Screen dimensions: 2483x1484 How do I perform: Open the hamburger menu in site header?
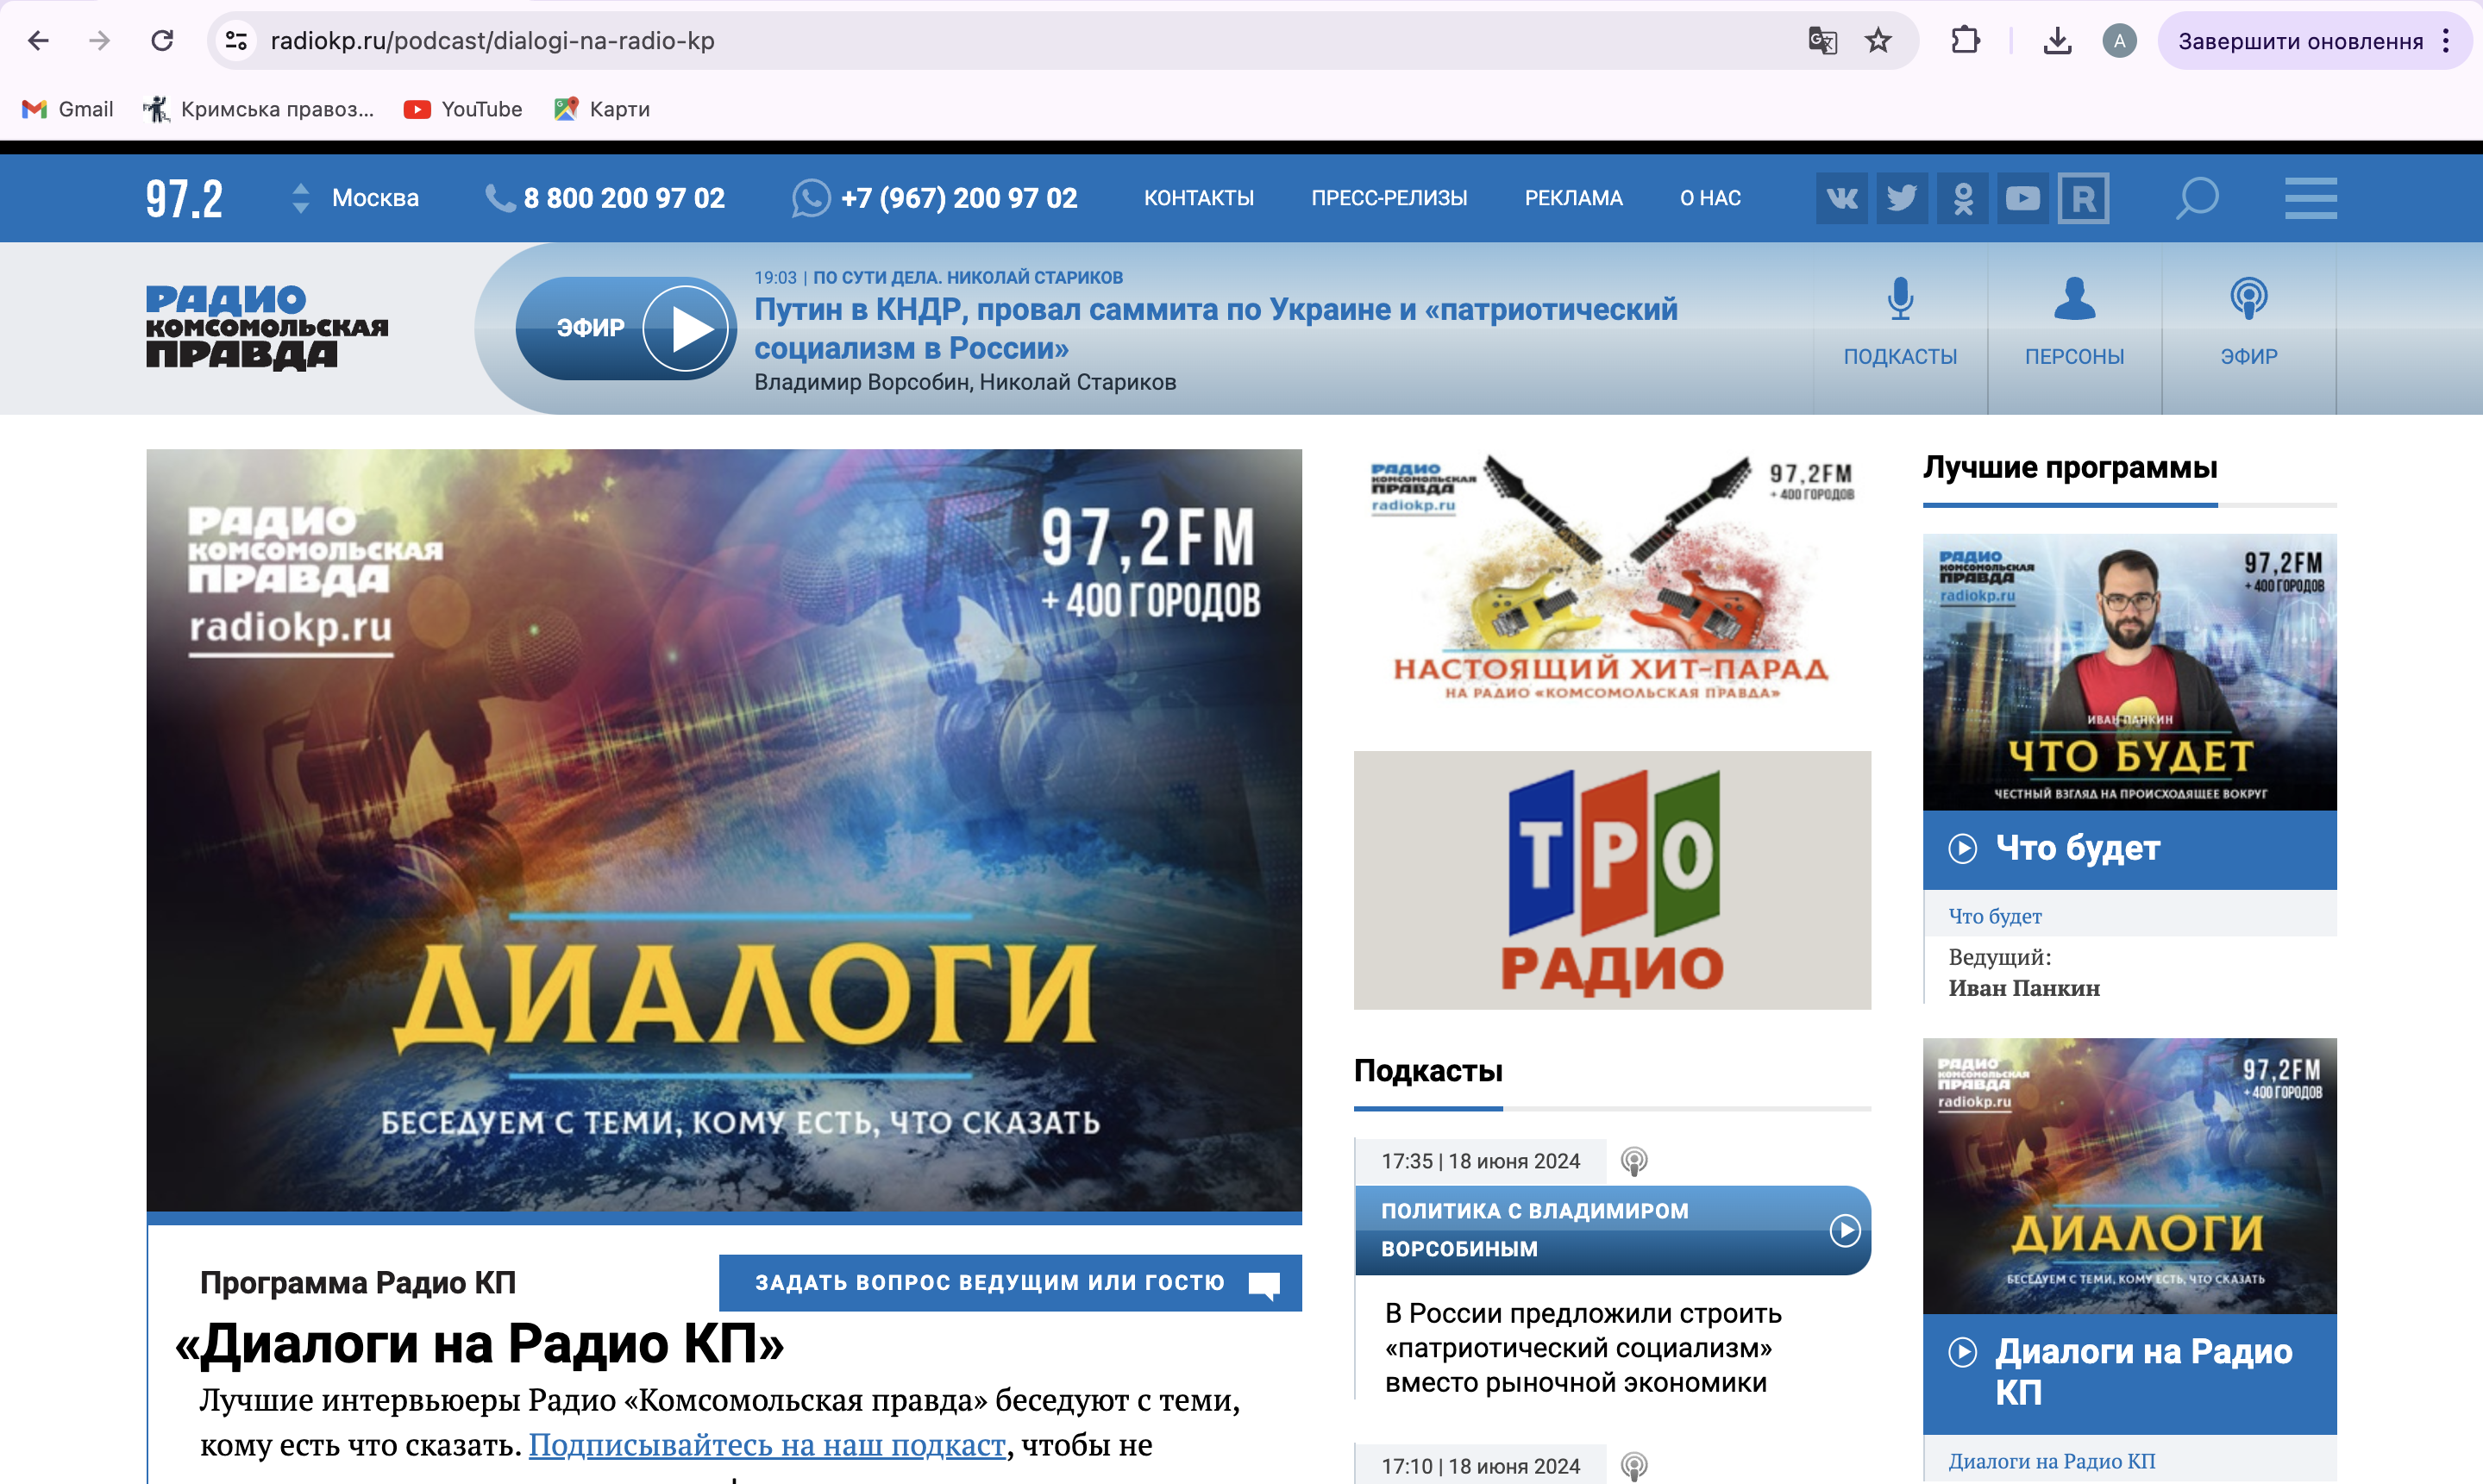pos(2311,198)
